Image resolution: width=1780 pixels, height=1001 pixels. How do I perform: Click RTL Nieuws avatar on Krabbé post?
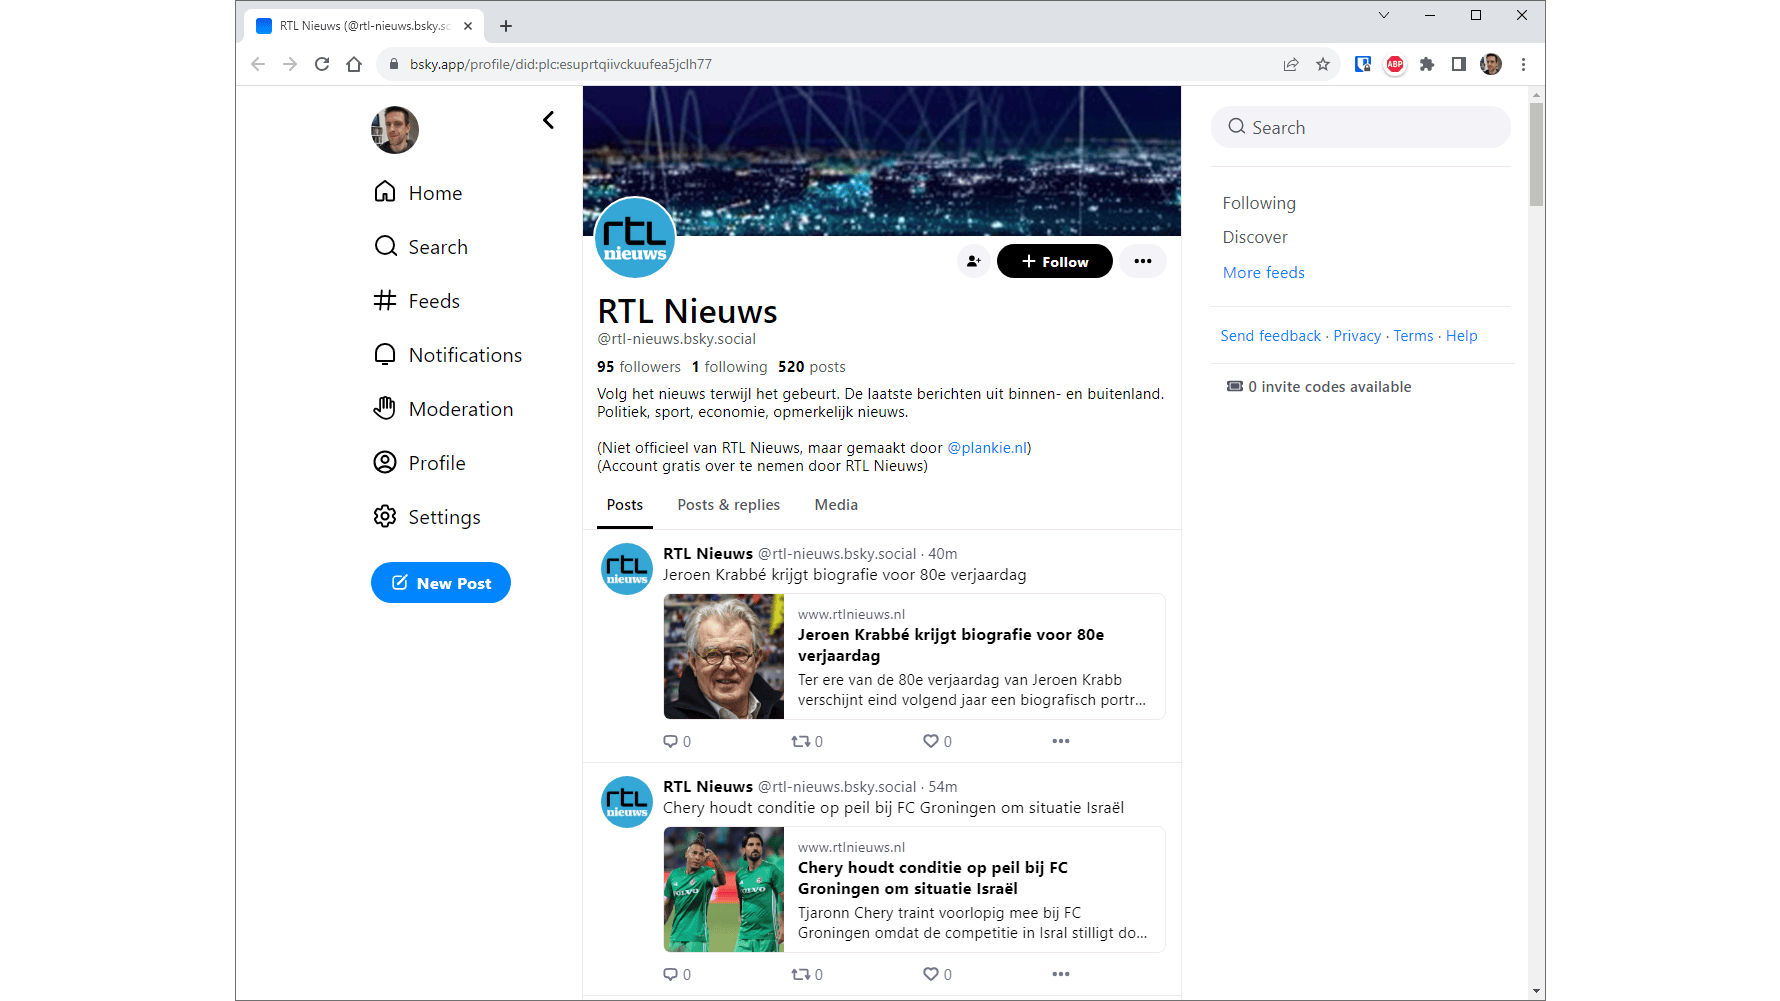627,569
